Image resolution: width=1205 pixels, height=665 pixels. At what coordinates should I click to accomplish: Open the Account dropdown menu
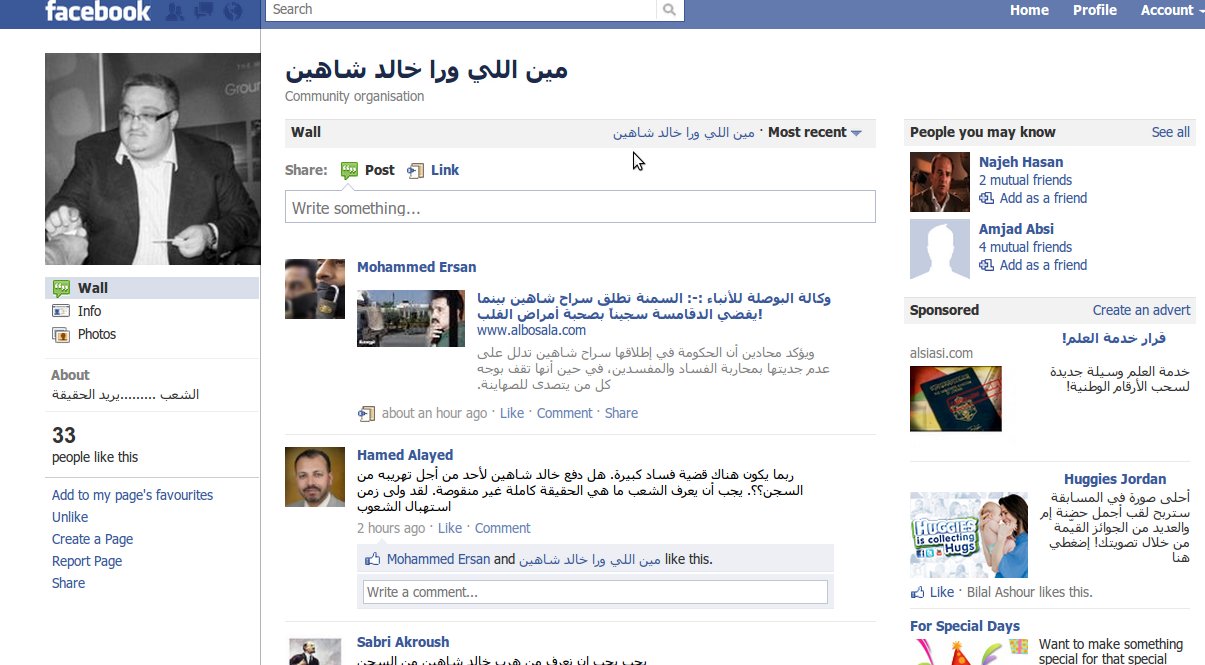pyautogui.click(x=1171, y=10)
